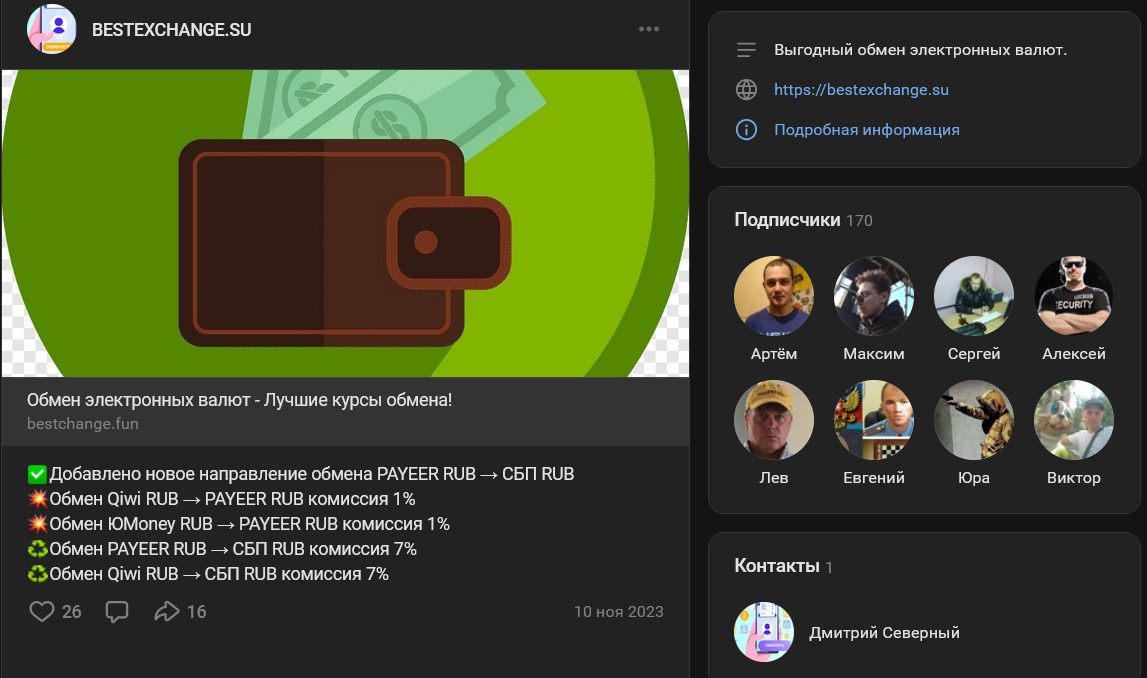Open contact name Дмитрий Северный
This screenshot has height=678, width=1147.
(x=884, y=633)
